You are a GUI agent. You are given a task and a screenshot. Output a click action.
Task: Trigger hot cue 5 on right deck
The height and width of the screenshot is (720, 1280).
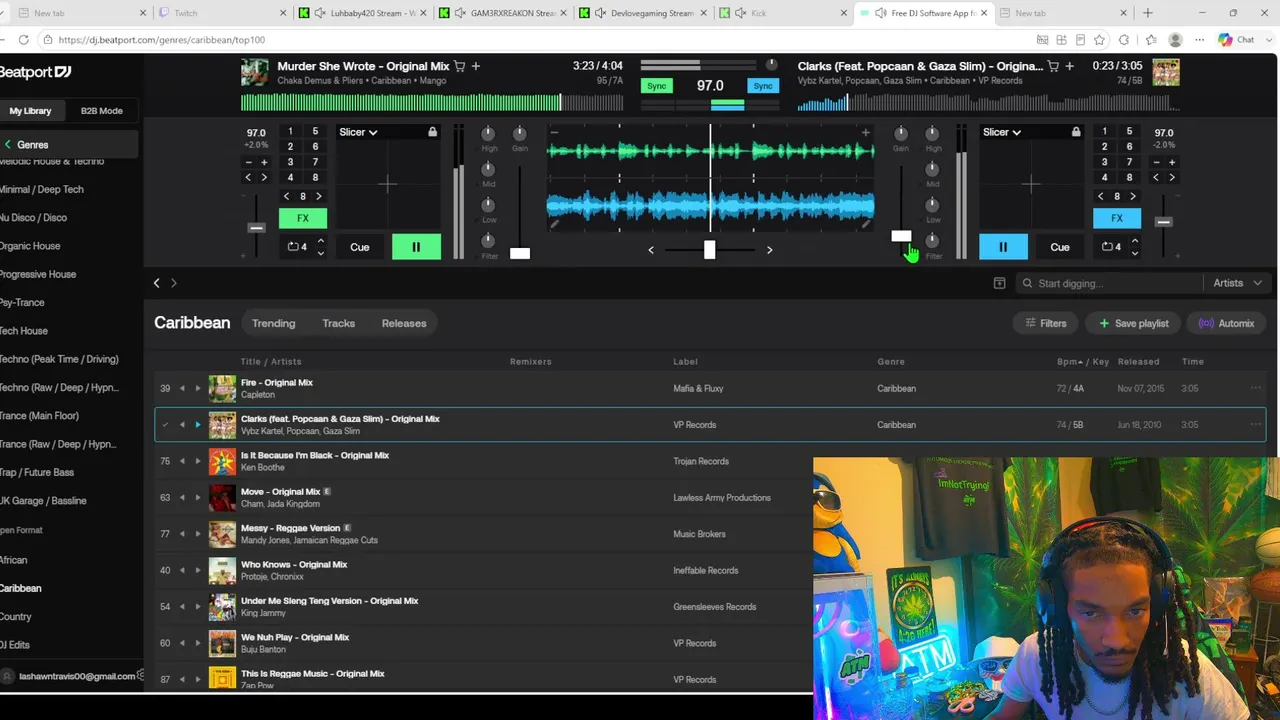click(1130, 132)
